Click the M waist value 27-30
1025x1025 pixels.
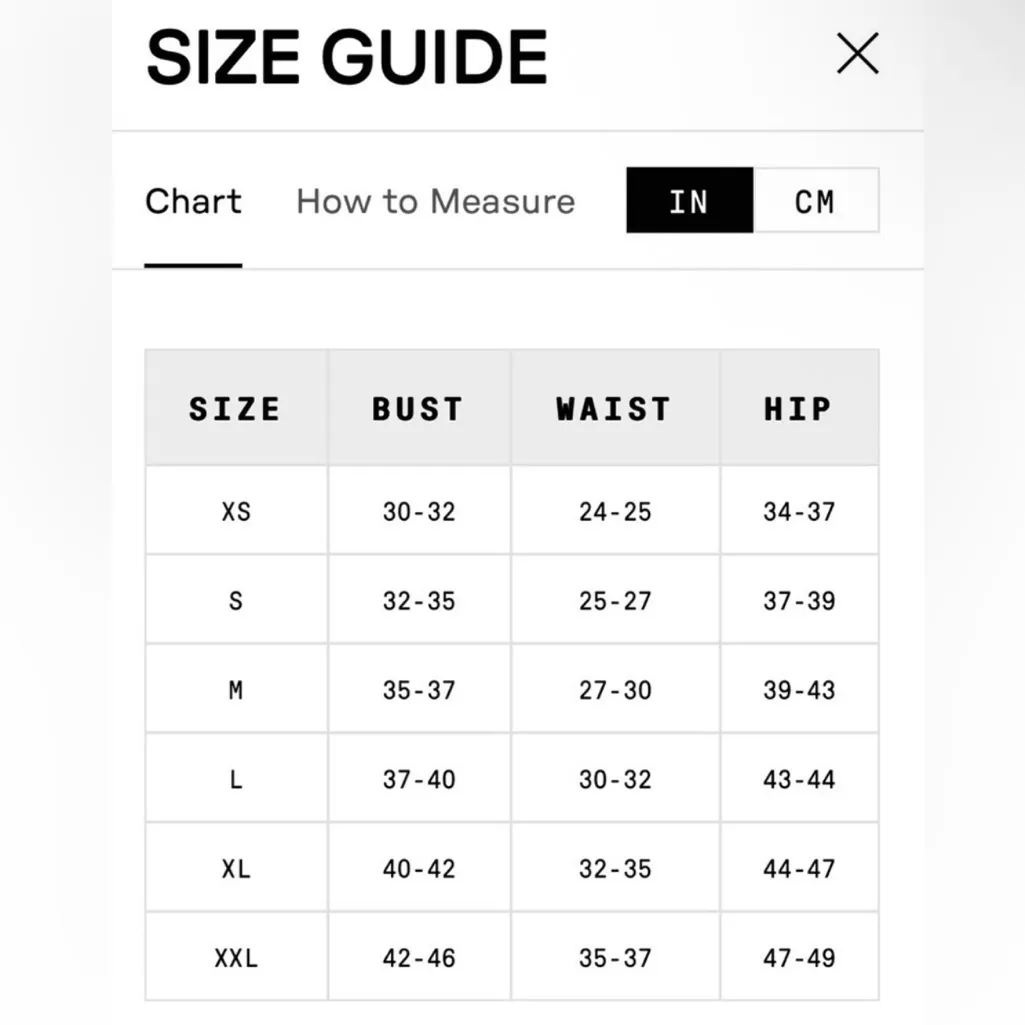[x=615, y=690]
